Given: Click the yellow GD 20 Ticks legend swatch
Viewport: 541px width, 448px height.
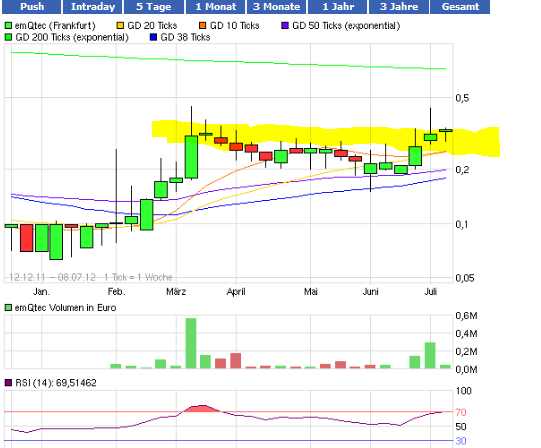Looking at the screenshot, I should coord(120,26).
